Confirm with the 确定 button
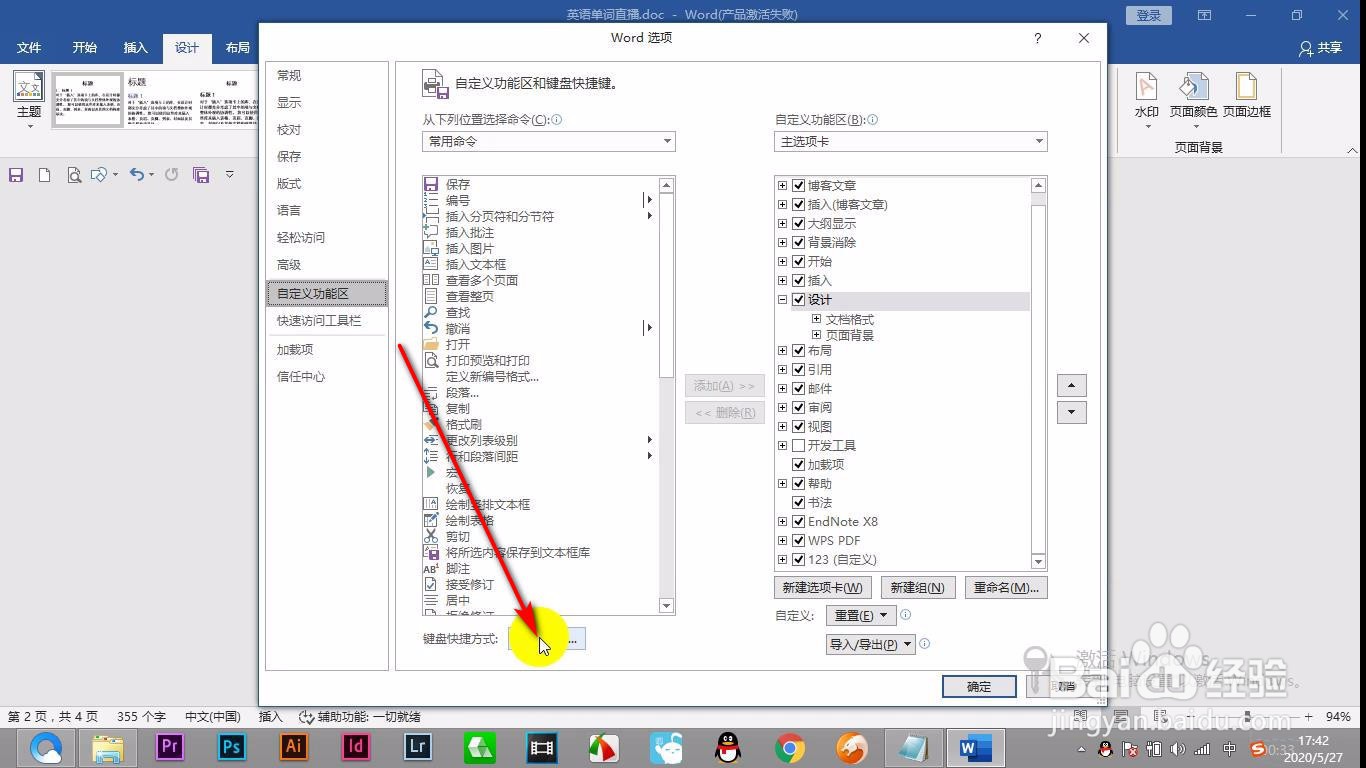The image size is (1366, 768). 979,686
